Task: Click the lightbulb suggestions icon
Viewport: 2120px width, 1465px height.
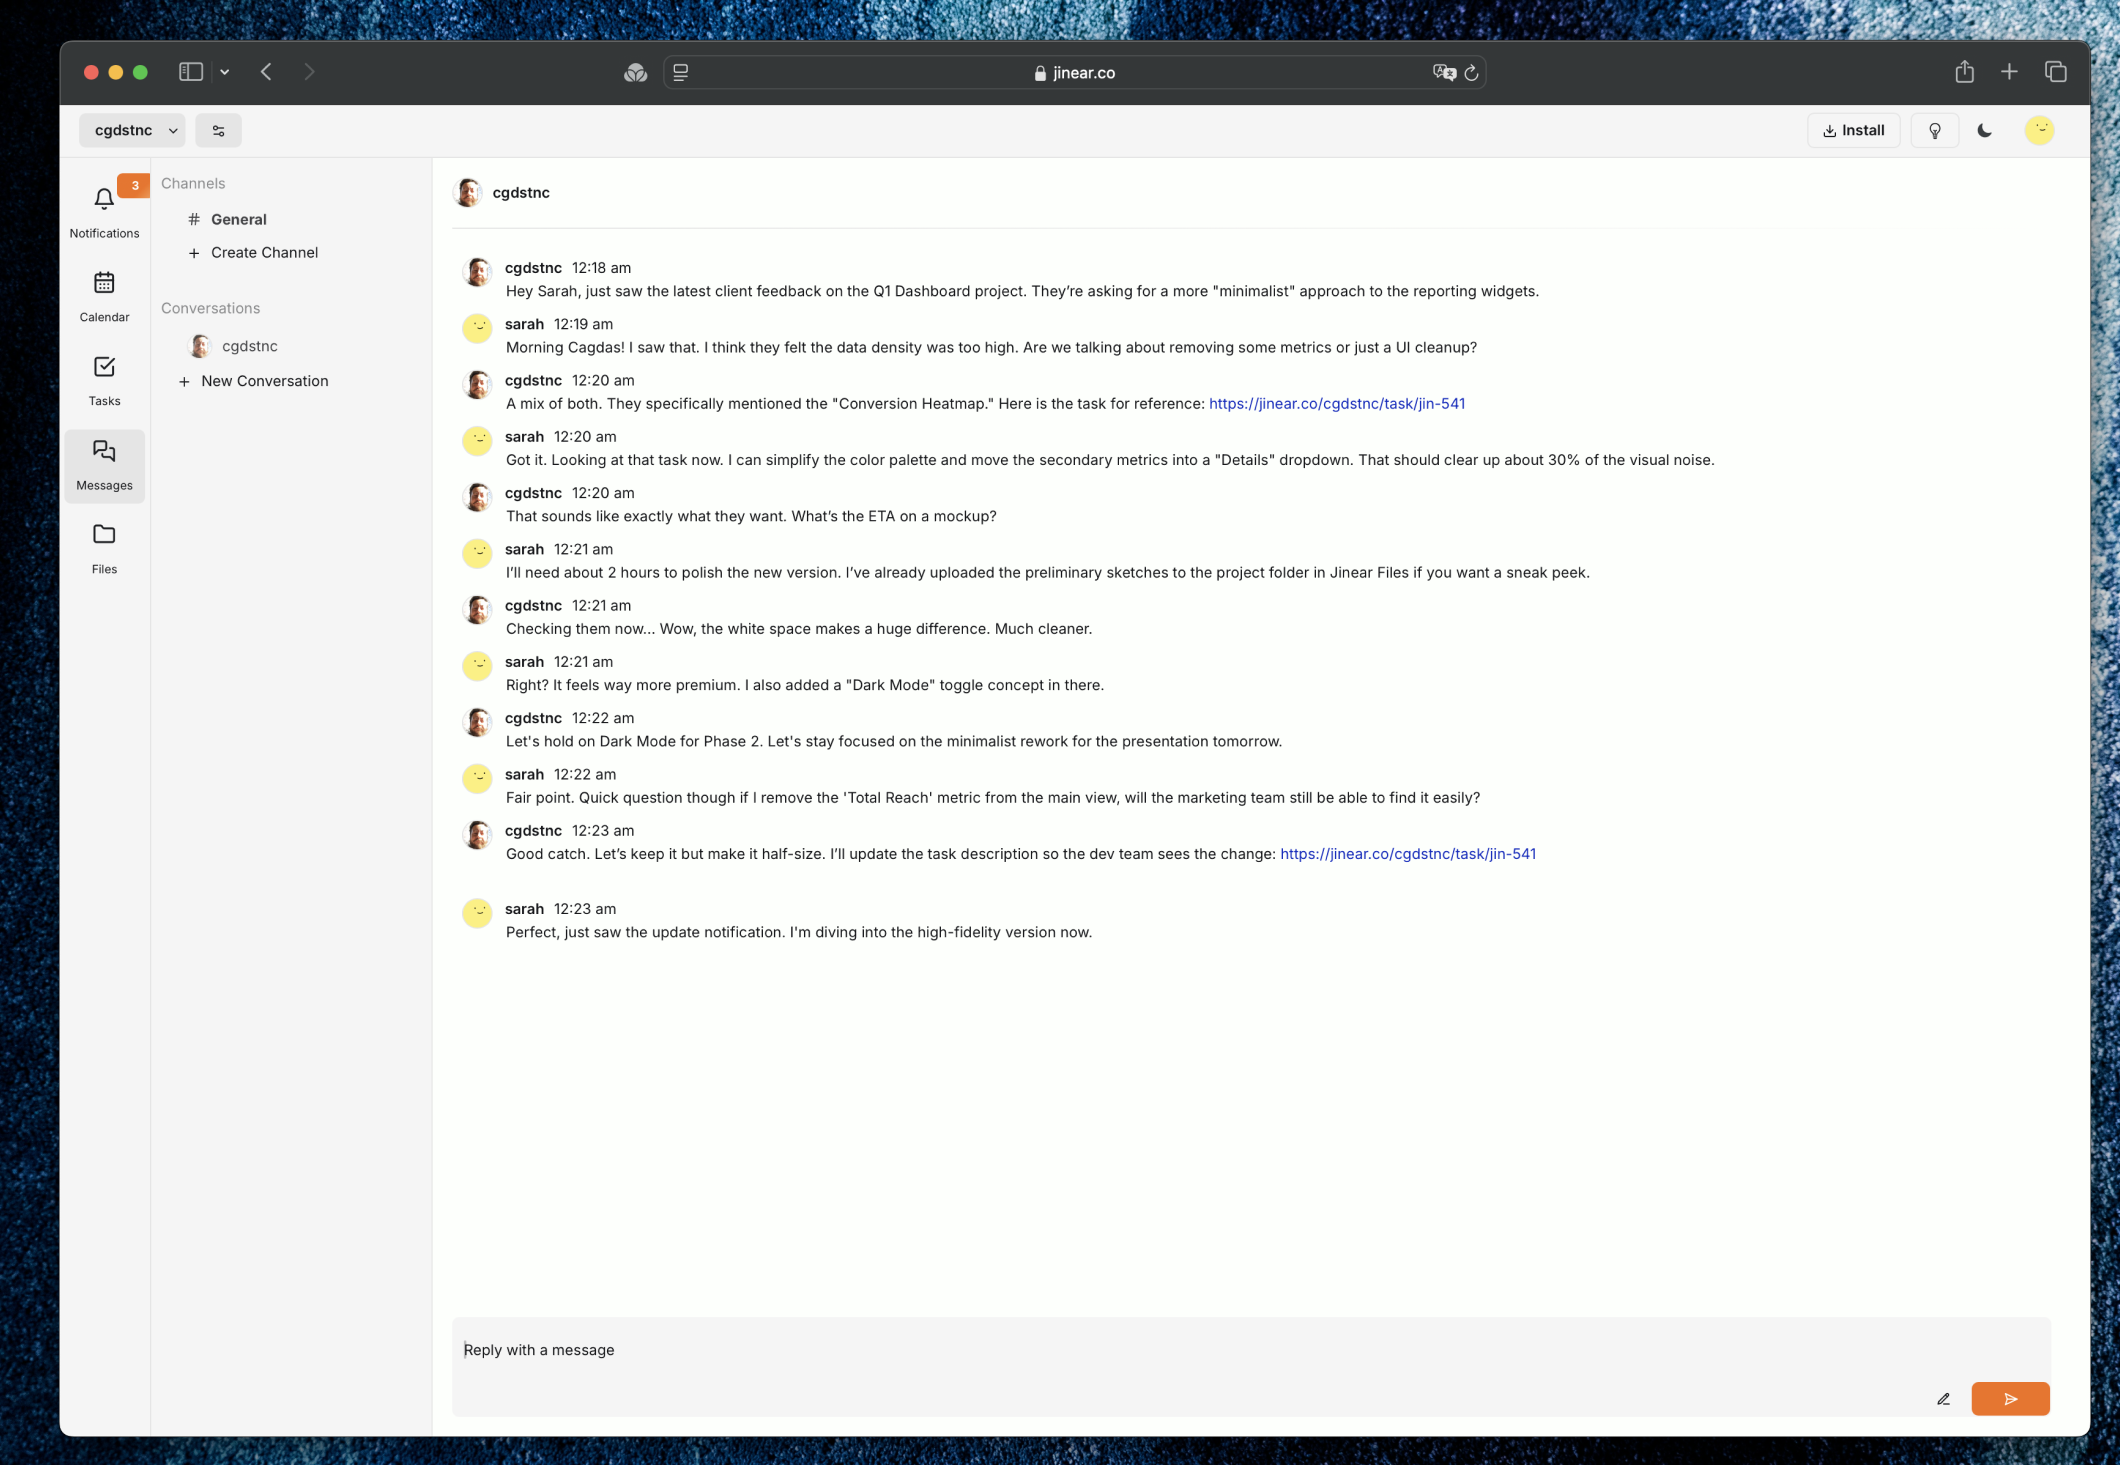Action: click(1936, 130)
